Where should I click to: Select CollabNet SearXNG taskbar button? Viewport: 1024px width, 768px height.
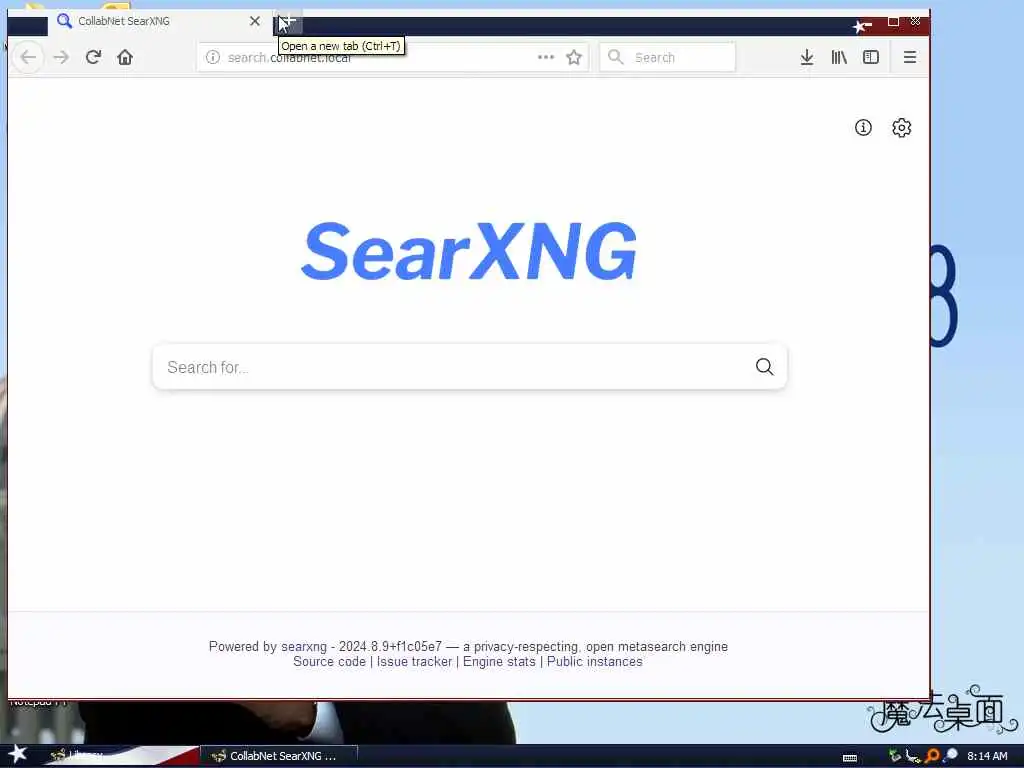280,756
